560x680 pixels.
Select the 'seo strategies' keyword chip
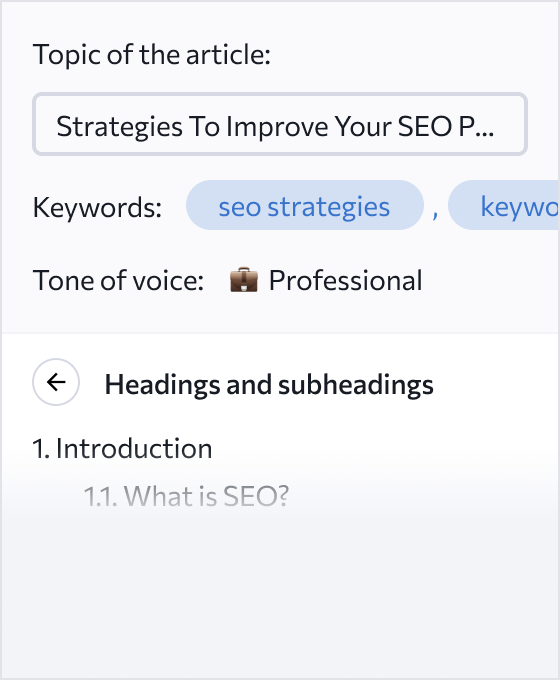click(x=305, y=205)
